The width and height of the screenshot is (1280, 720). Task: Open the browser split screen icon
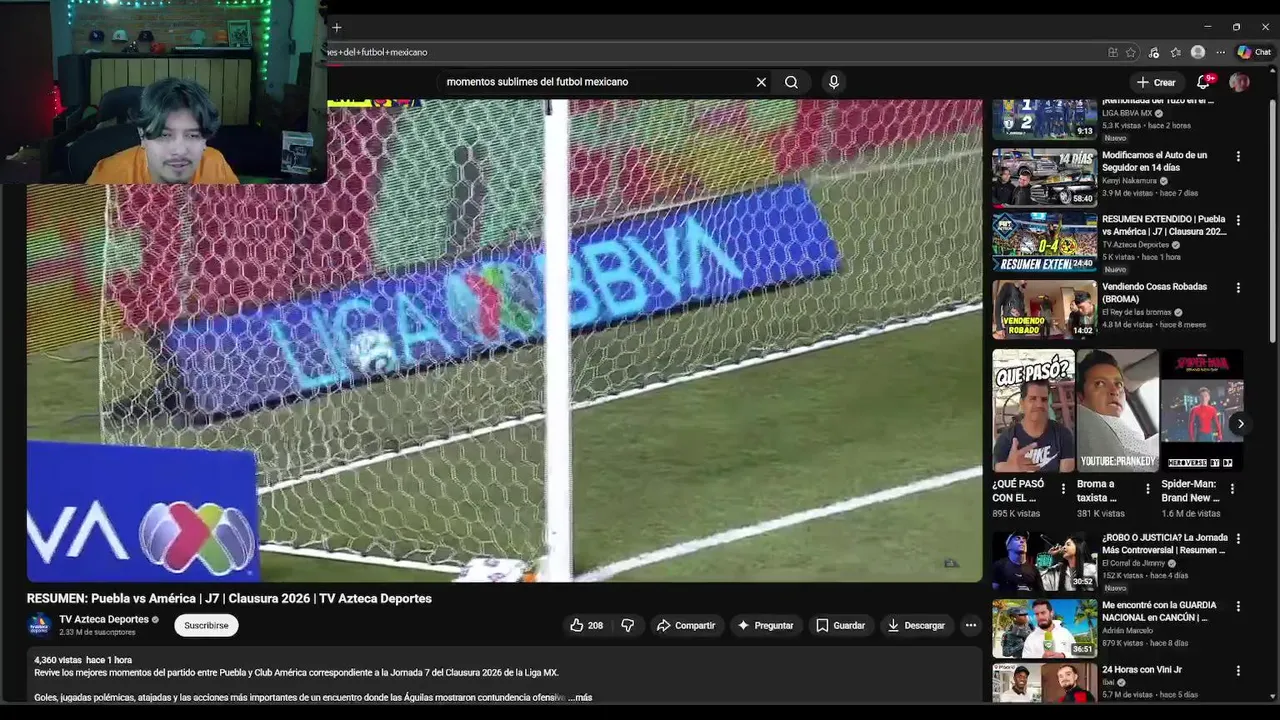pyautogui.click(x=1113, y=52)
